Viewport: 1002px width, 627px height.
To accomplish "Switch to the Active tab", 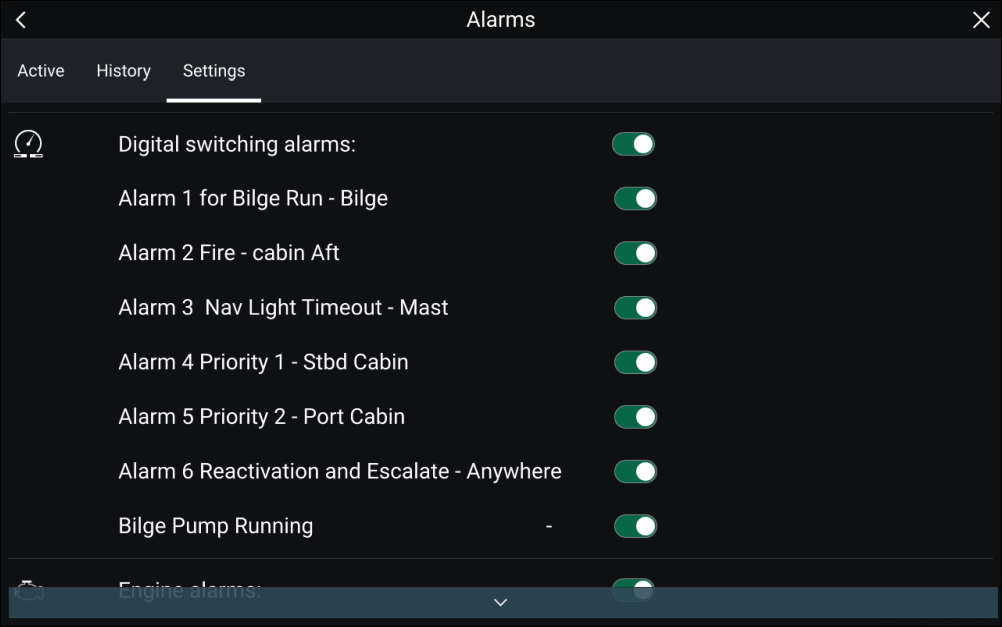I will coord(41,70).
